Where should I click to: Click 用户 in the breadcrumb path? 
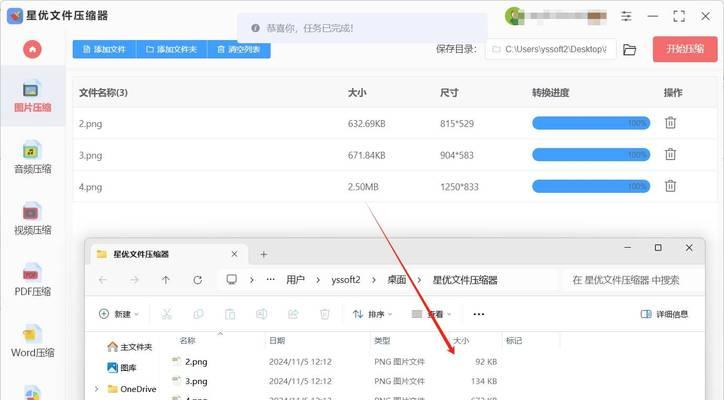295,280
